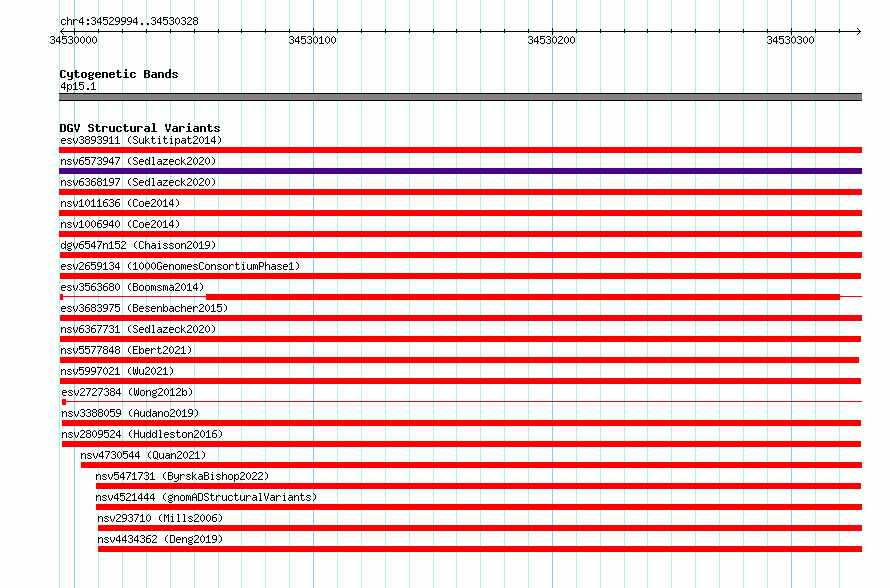Select the 4p15.1 band label

78,86
